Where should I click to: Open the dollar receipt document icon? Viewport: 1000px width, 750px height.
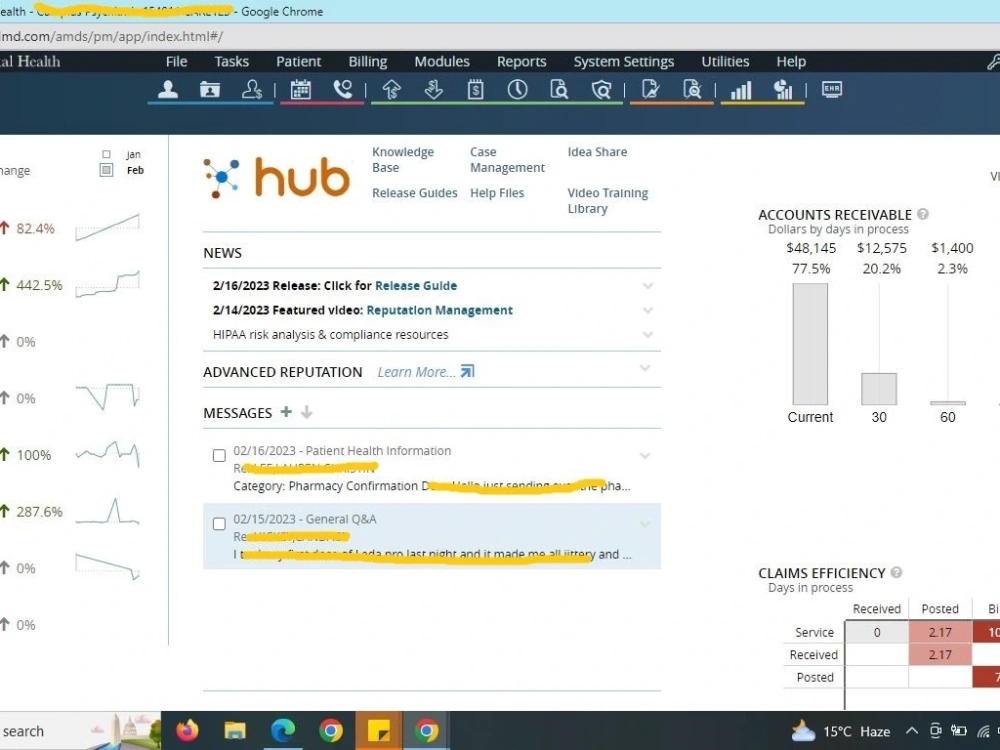(x=475, y=89)
